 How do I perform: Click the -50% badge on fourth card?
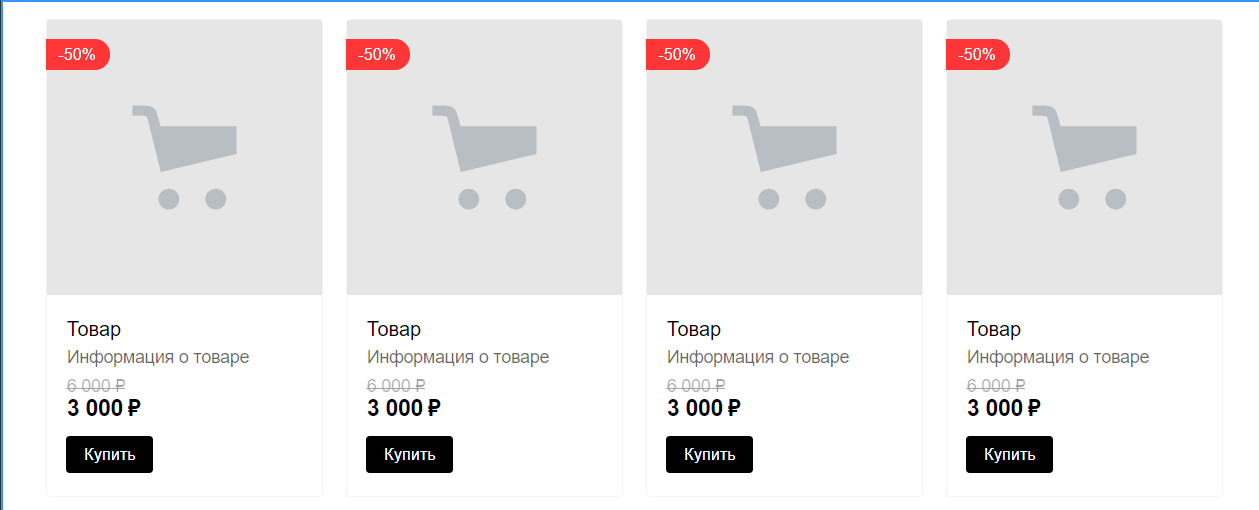coord(977,55)
